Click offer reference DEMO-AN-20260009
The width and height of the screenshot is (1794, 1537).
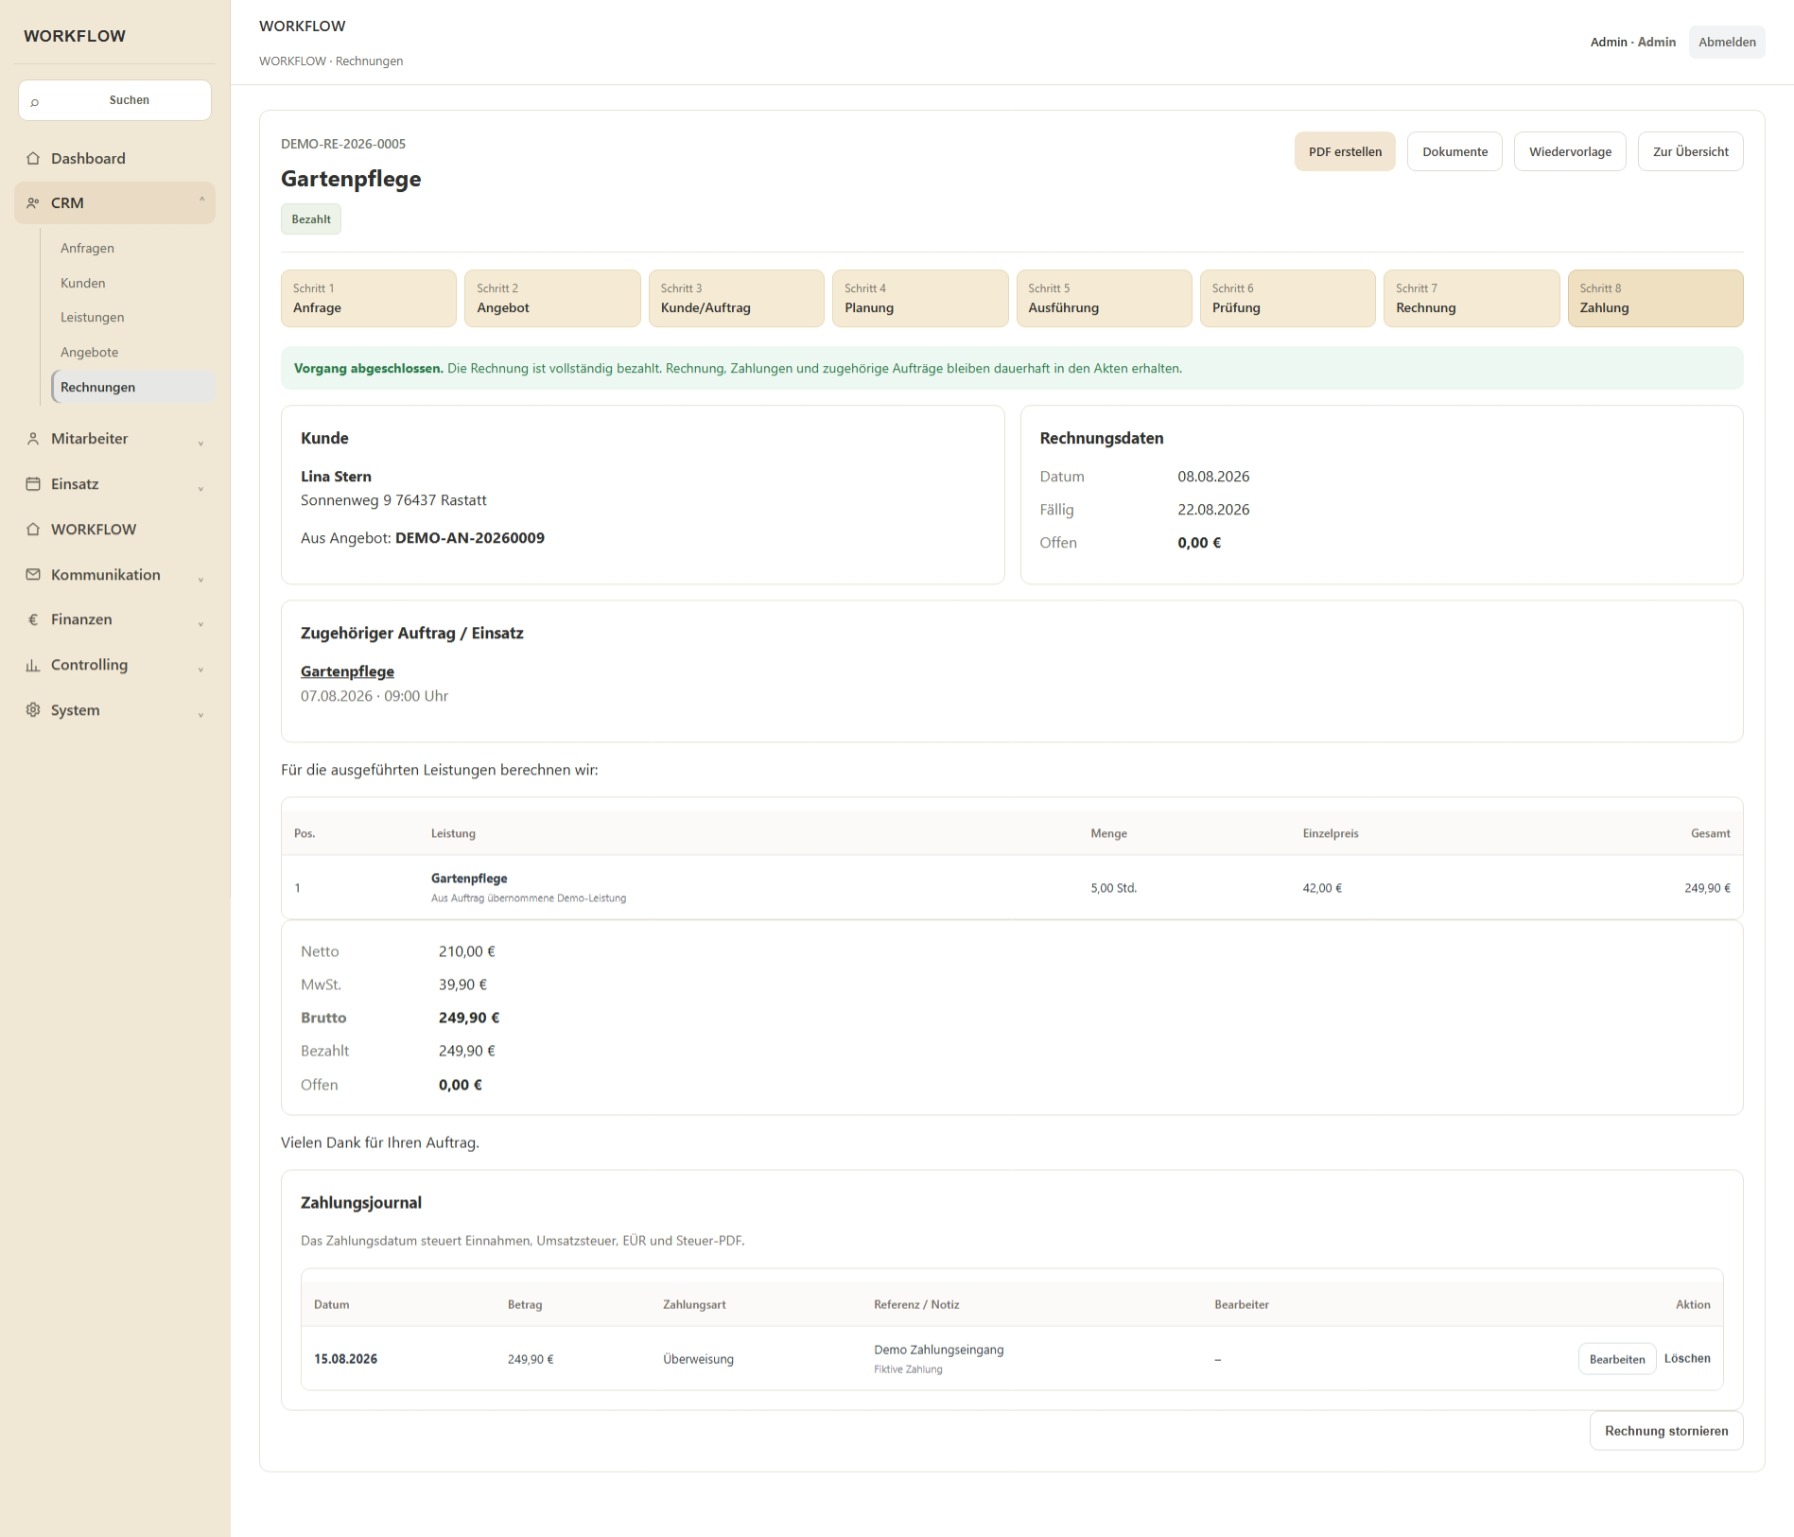470,538
